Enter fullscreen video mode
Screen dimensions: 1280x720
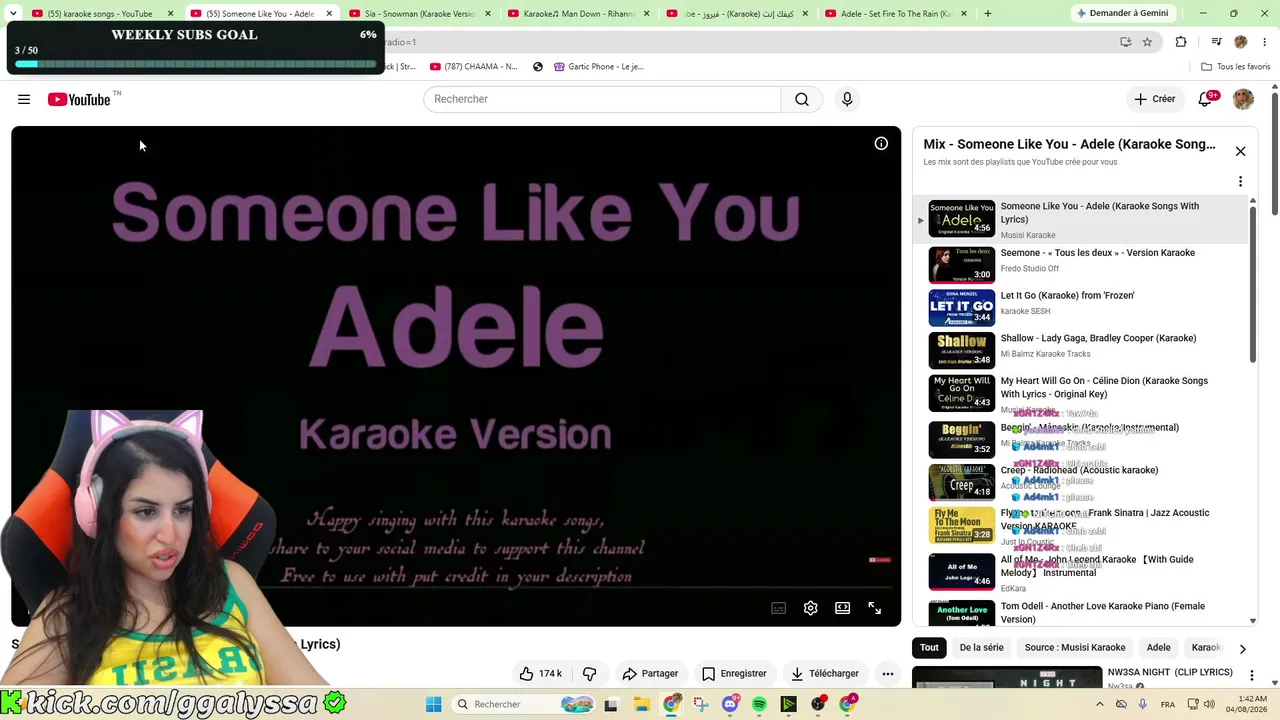[875, 608]
